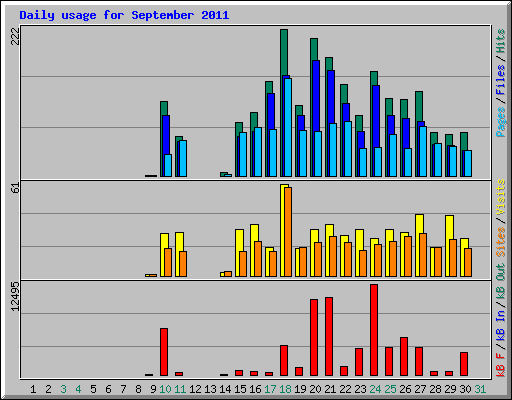512x400 pixels.
Task: Select green weekend day label '3'
Action: 63,389
